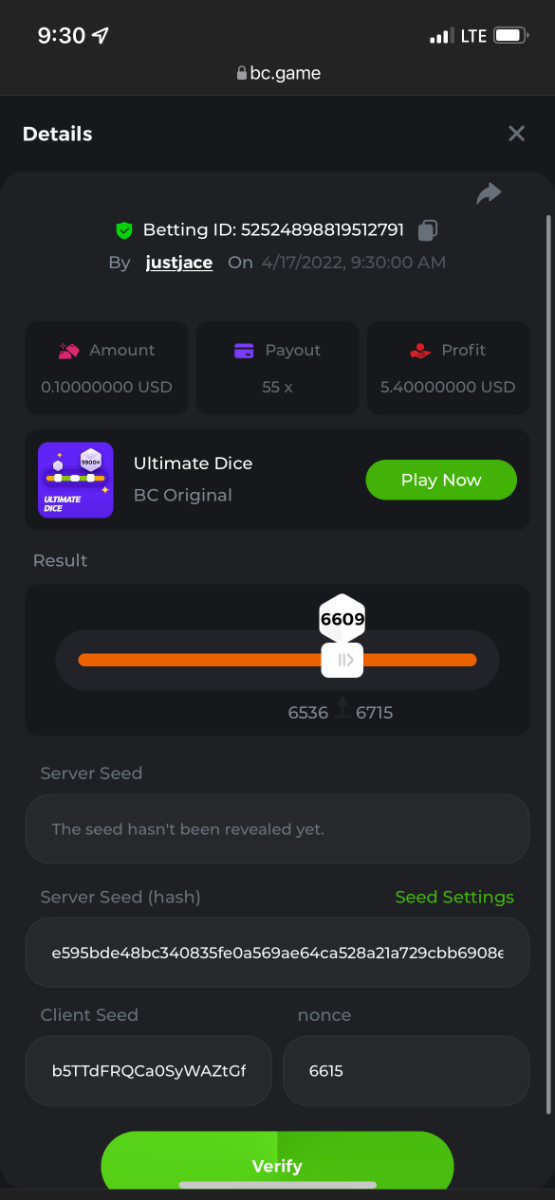The image size is (555, 1200).
Task: Click the Ultimate Dice game thumbnail
Action: point(76,480)
